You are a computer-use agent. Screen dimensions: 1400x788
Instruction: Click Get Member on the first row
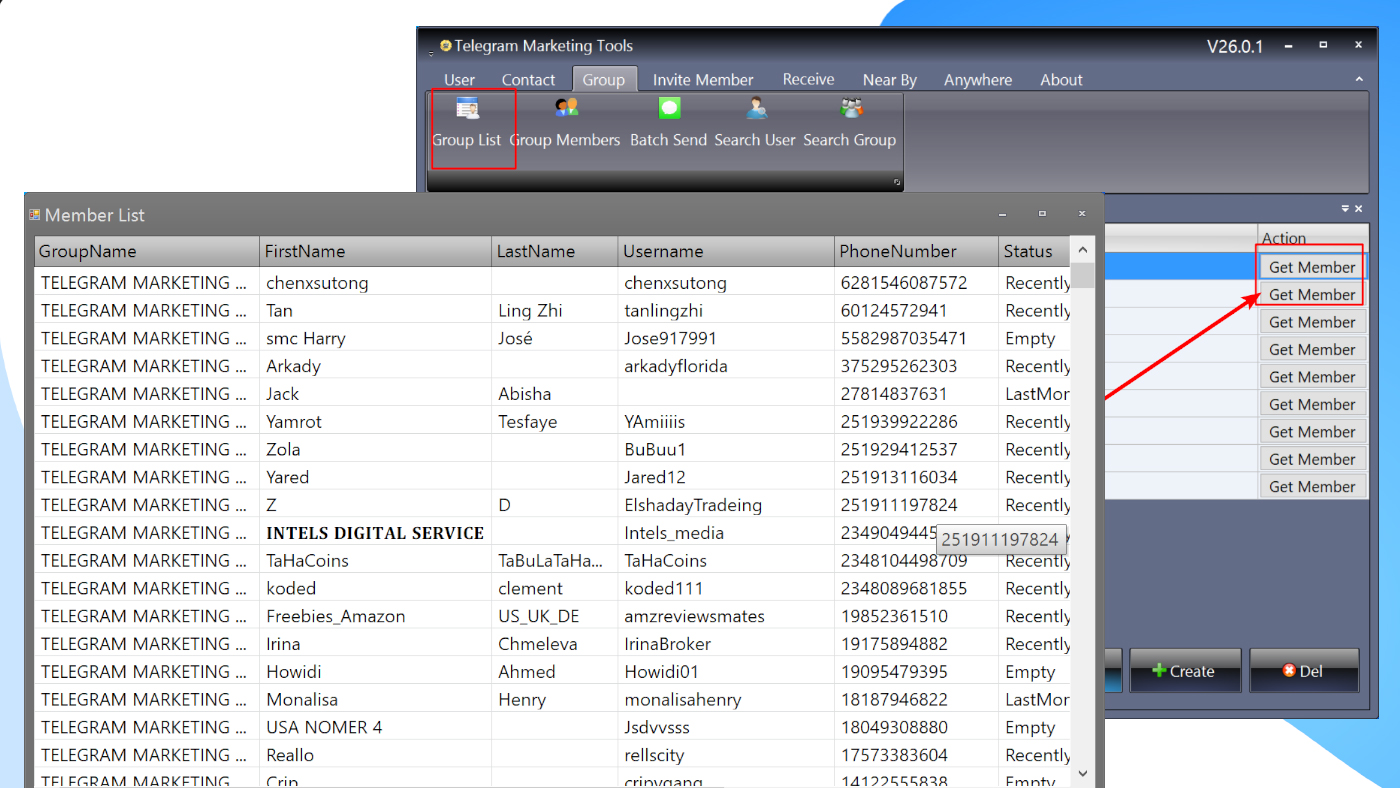[x=1310, y=266]
